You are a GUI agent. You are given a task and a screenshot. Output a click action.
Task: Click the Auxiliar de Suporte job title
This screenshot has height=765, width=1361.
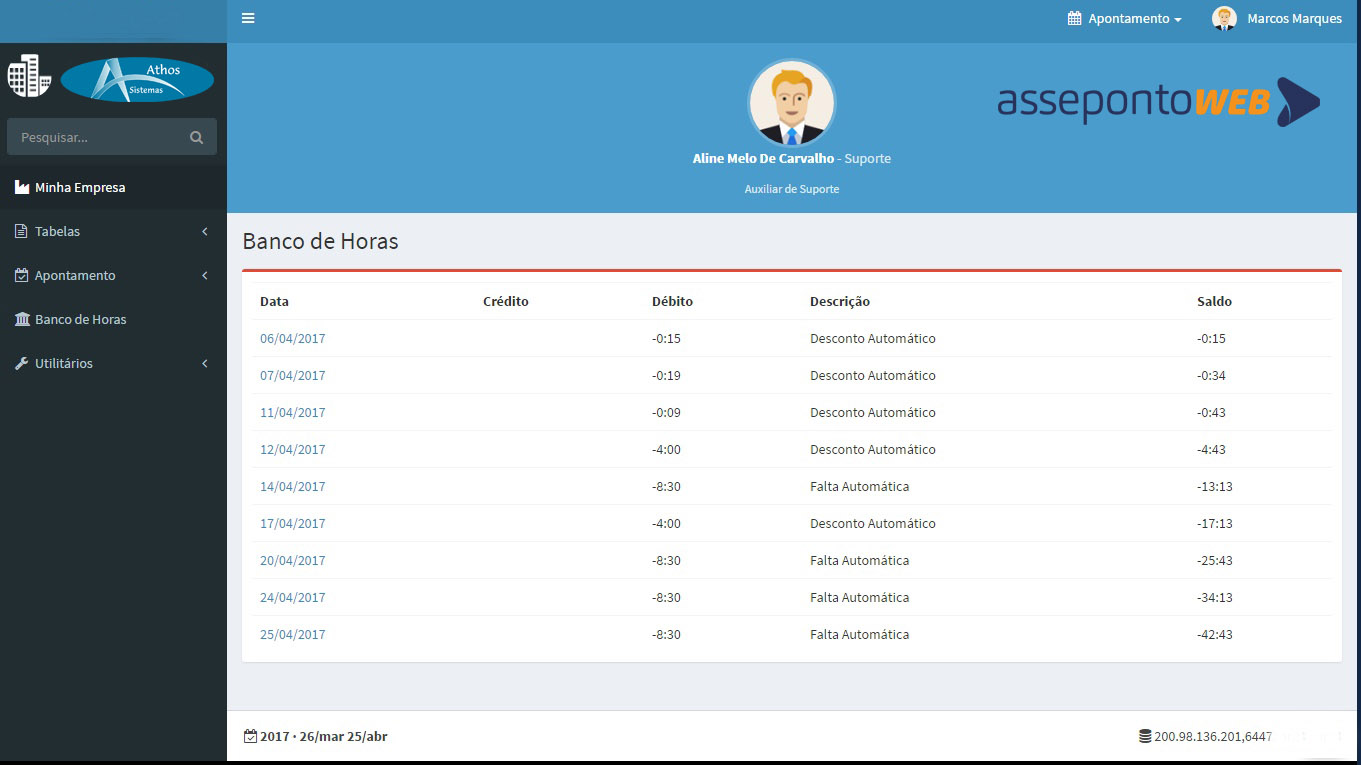click(792, 189)
